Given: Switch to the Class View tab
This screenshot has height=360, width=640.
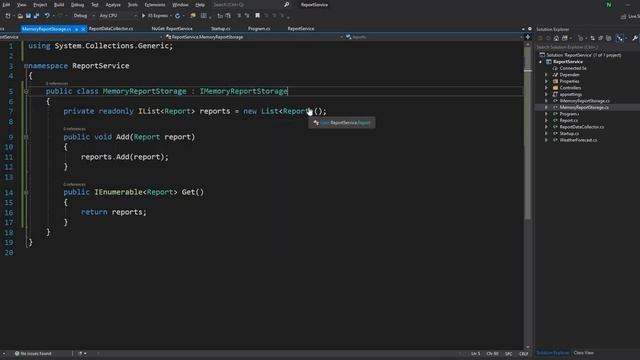Looking at the screenshot, I should 584,353.
